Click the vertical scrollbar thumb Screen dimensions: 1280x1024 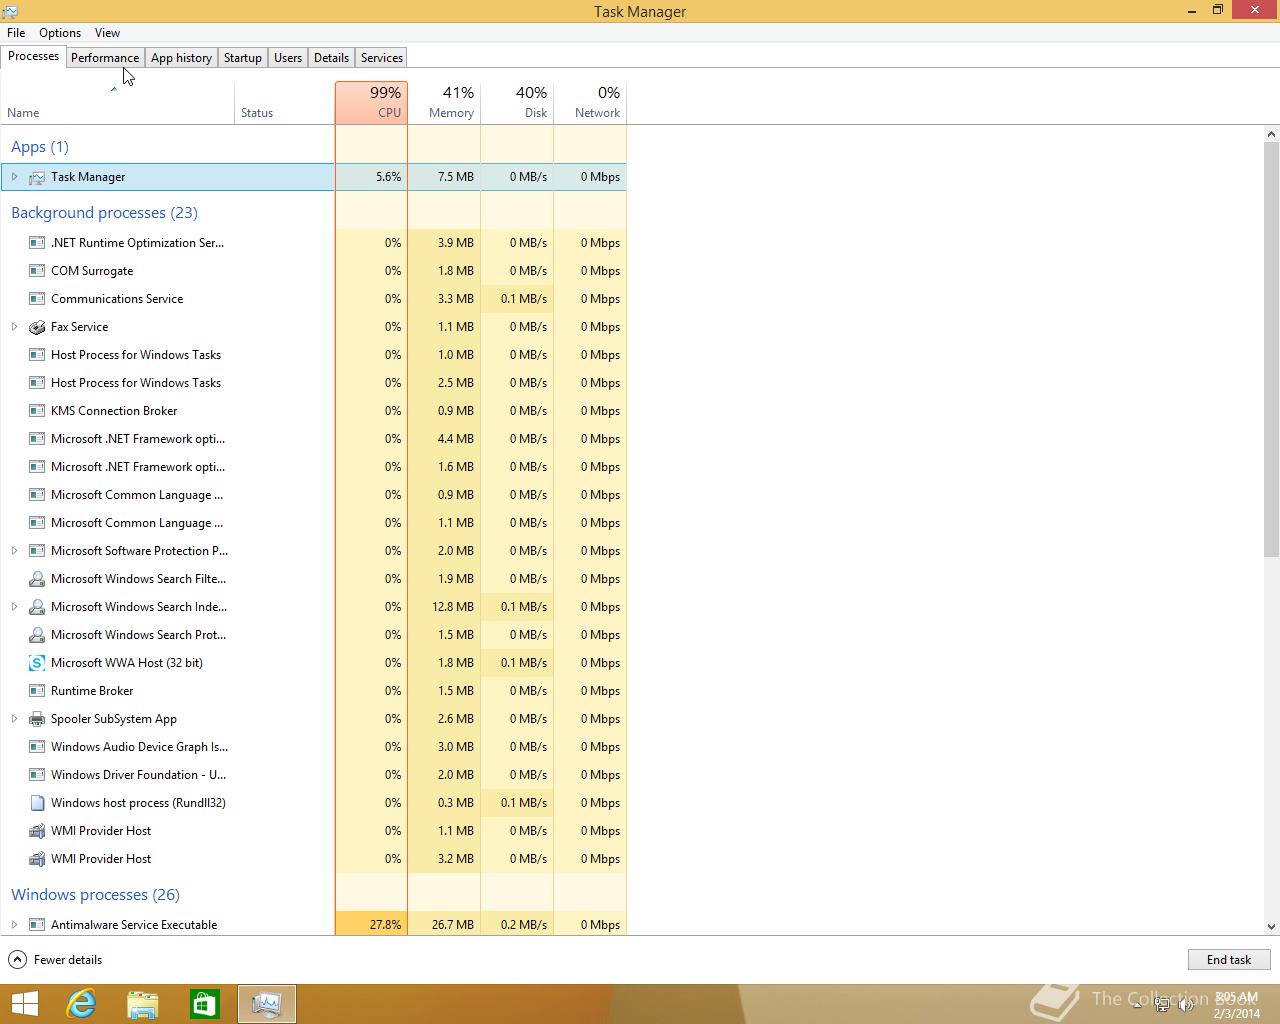1272,349
